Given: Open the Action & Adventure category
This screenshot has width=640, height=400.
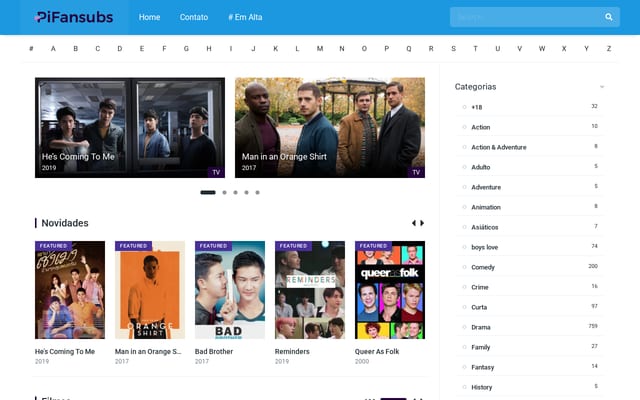Looking at the screenshot, I should pyautogui.click(x=499, y=147).
